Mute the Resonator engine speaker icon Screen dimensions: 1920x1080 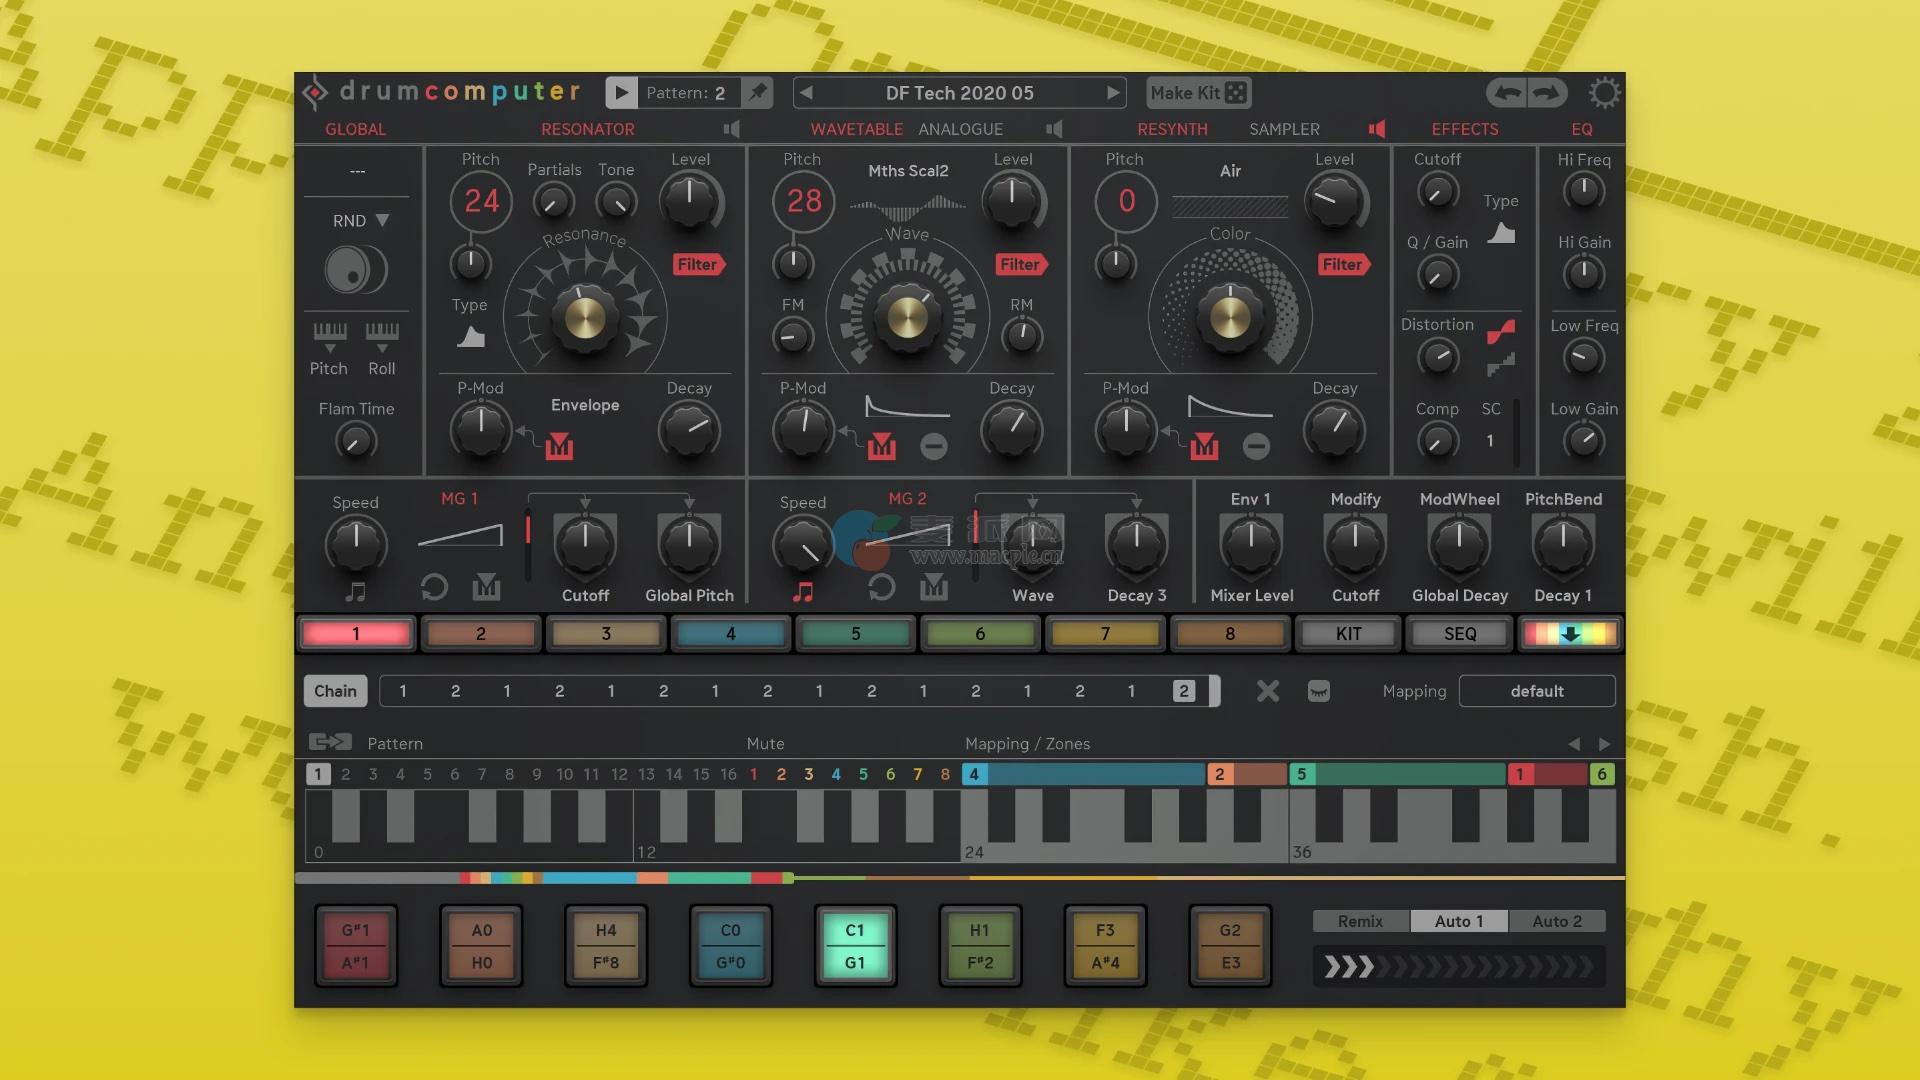pyautogui.click(x=732, y=129)
